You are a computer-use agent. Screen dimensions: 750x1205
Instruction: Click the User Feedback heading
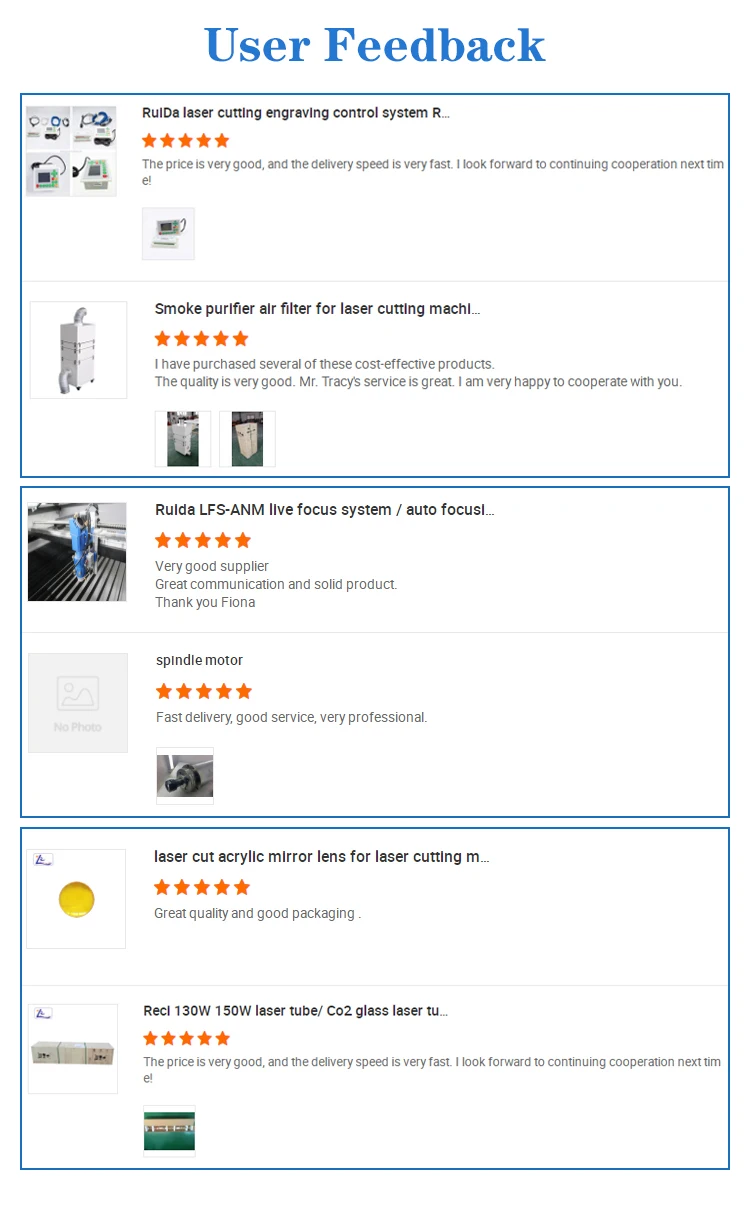pyautogui.click(x=374, y=46)
